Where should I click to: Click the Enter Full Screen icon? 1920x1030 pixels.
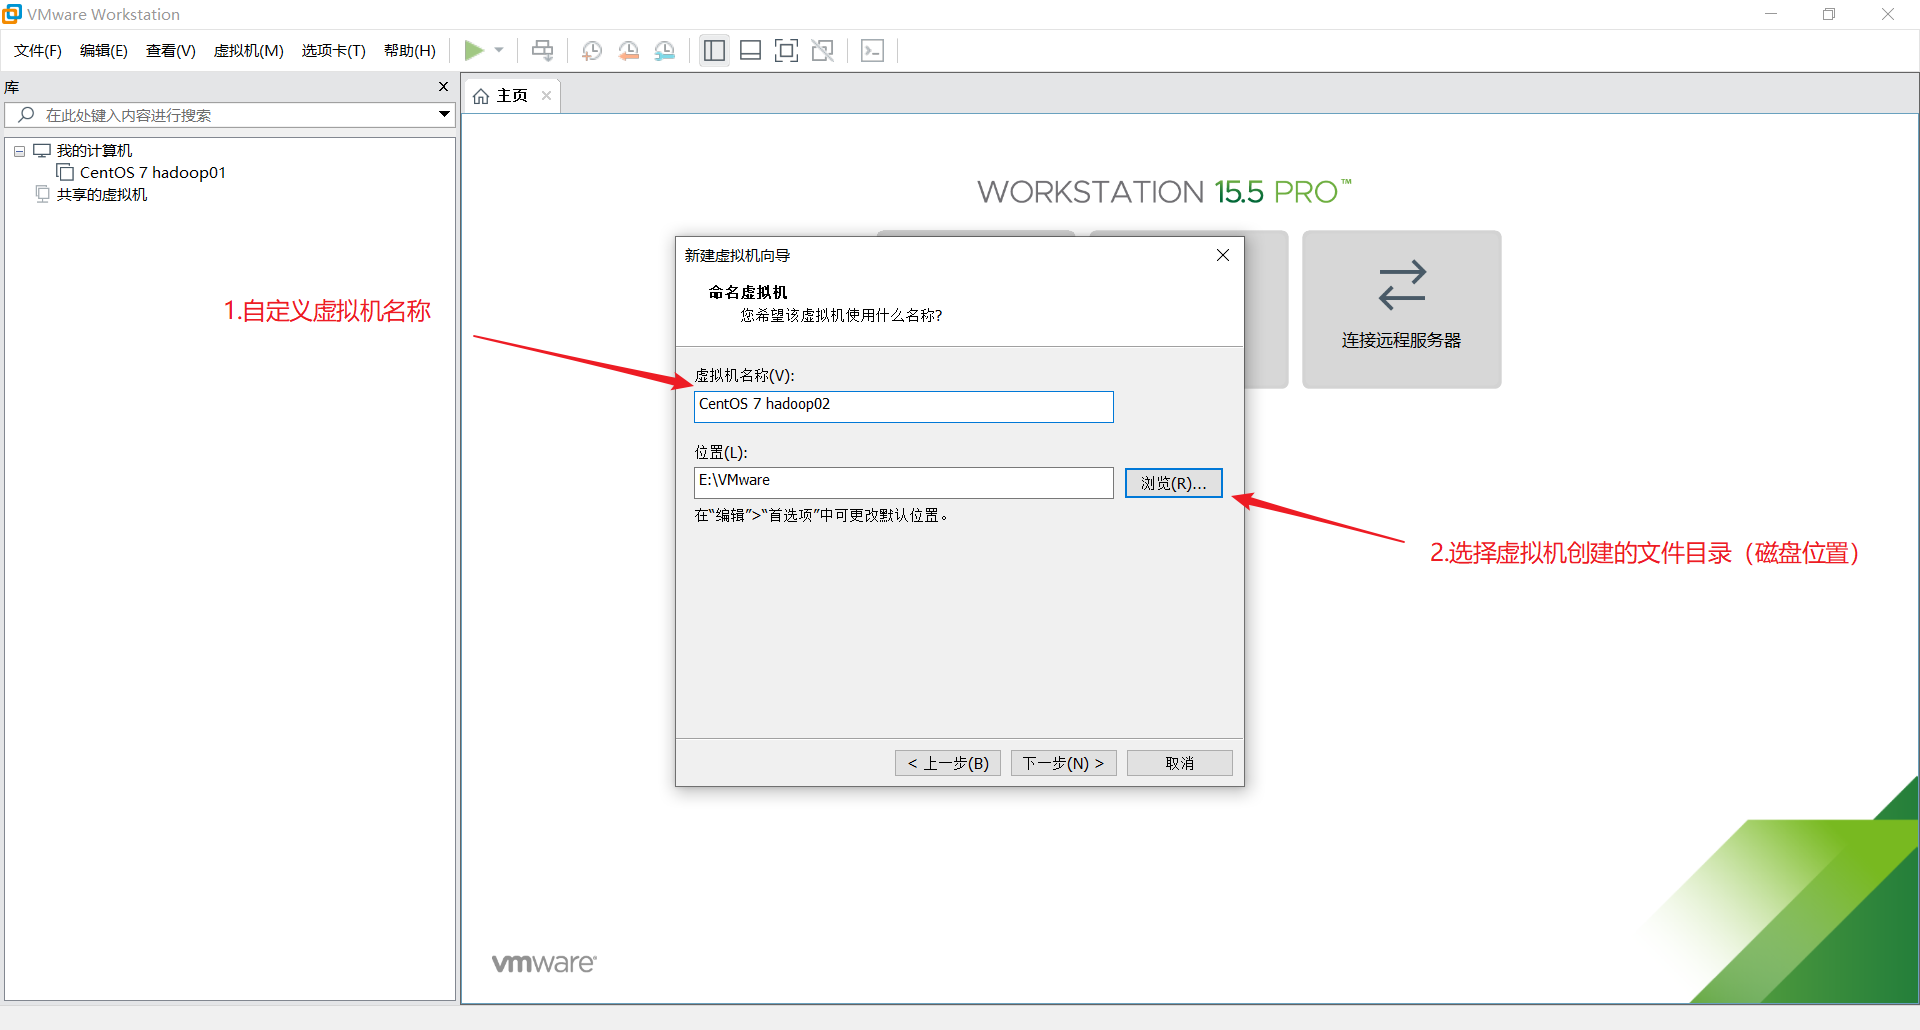(787, 50)
